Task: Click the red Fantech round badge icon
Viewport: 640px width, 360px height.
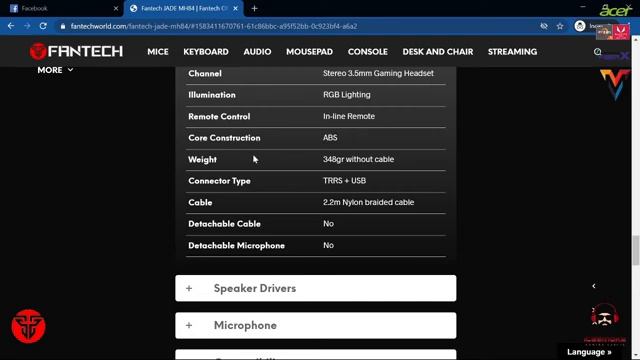Action: [28, 326]
